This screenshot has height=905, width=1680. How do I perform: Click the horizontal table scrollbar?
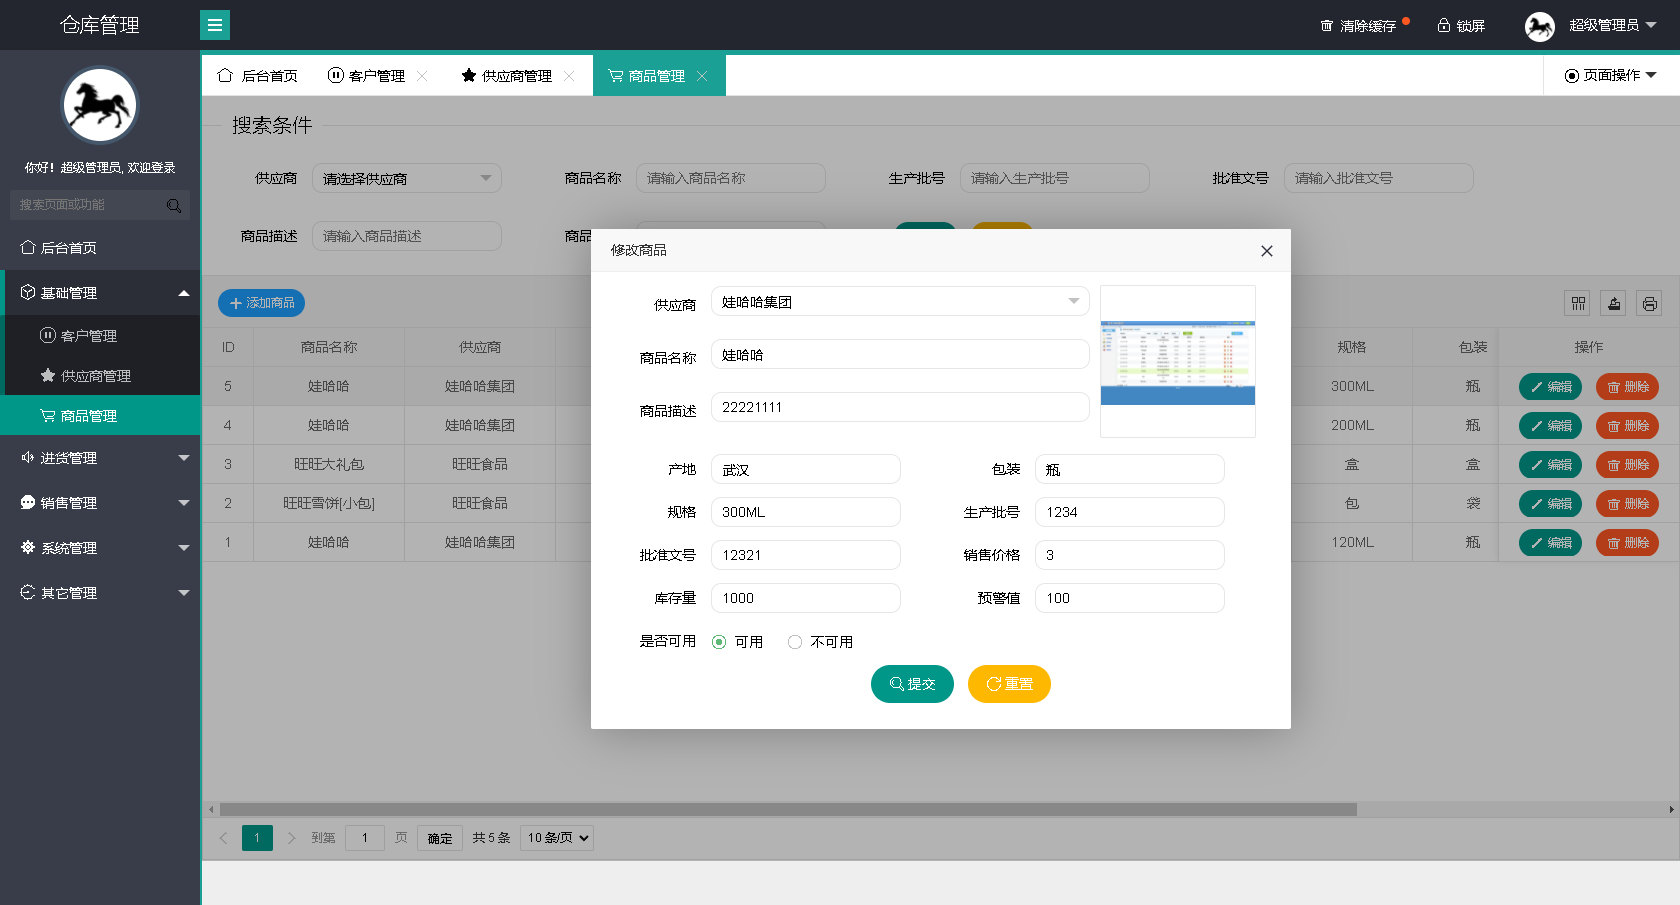coord(788,809)
